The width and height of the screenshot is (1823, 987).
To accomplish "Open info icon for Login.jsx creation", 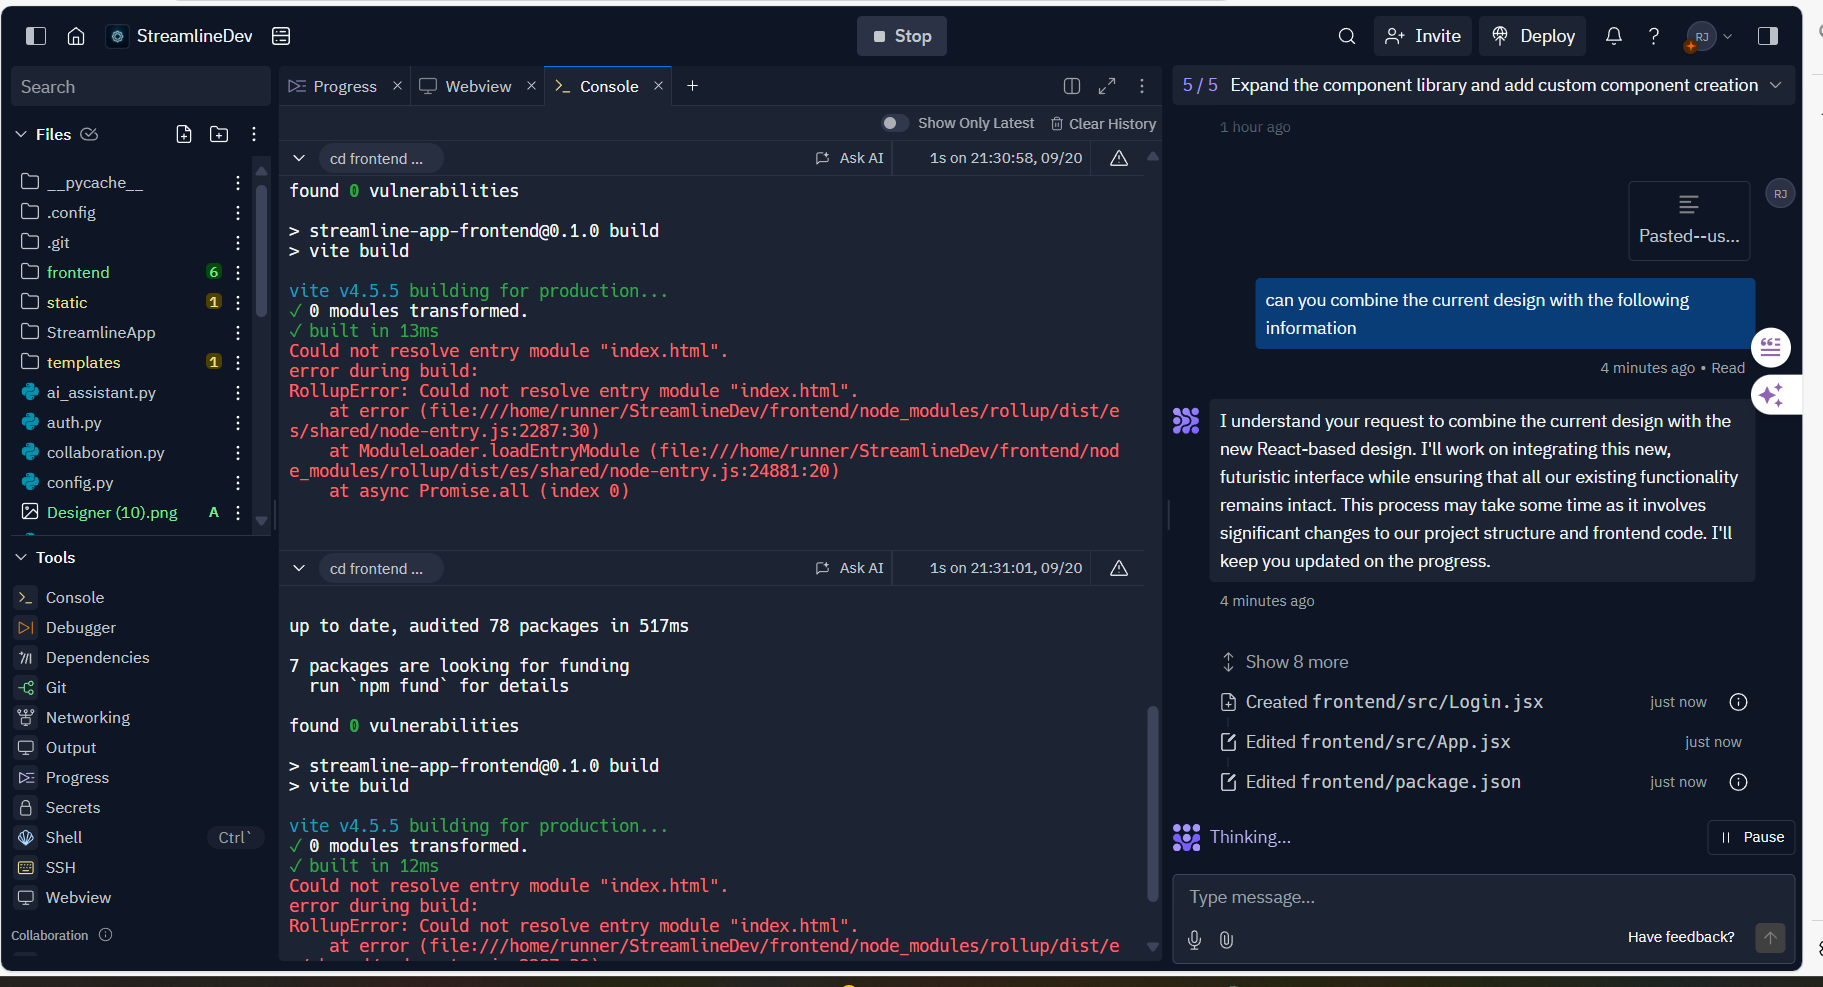I will click(x=1738, y=702).
